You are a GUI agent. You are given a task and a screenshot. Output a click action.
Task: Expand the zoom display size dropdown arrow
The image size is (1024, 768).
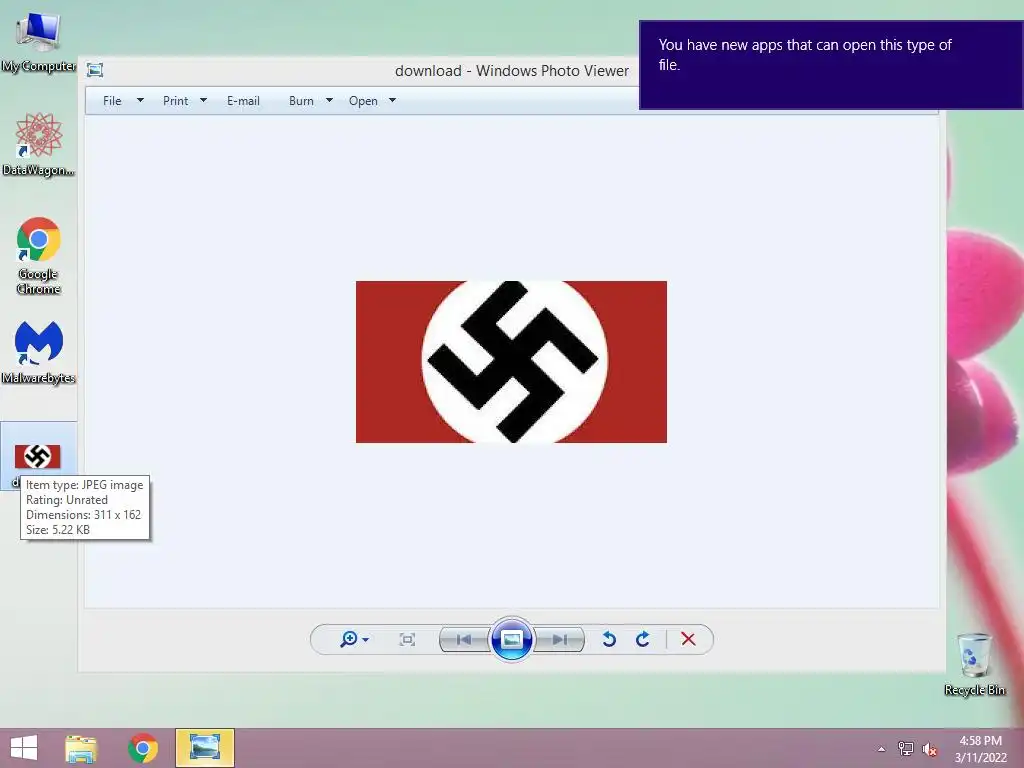[366, 640]
